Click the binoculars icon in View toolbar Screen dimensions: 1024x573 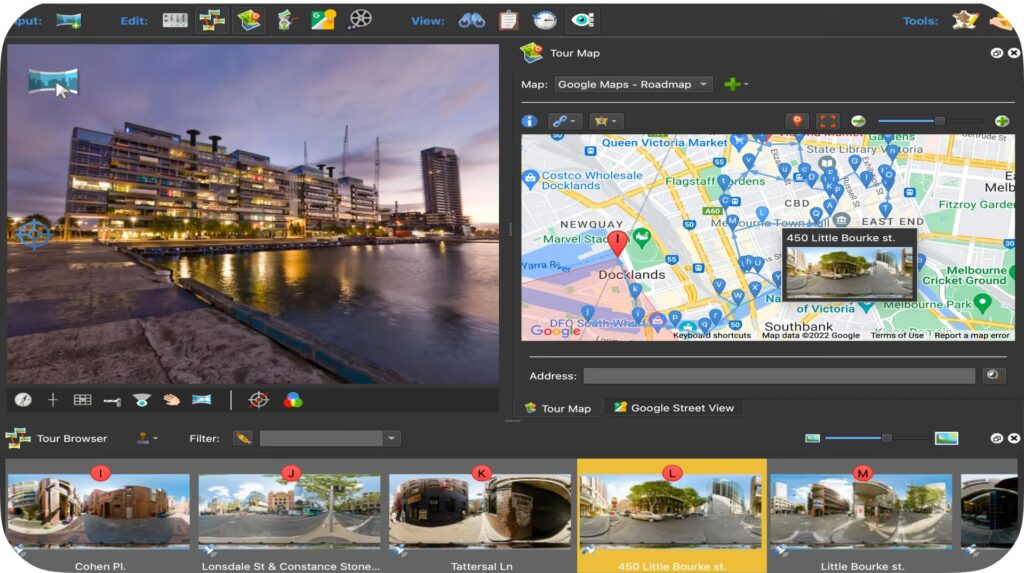[472, 20]
